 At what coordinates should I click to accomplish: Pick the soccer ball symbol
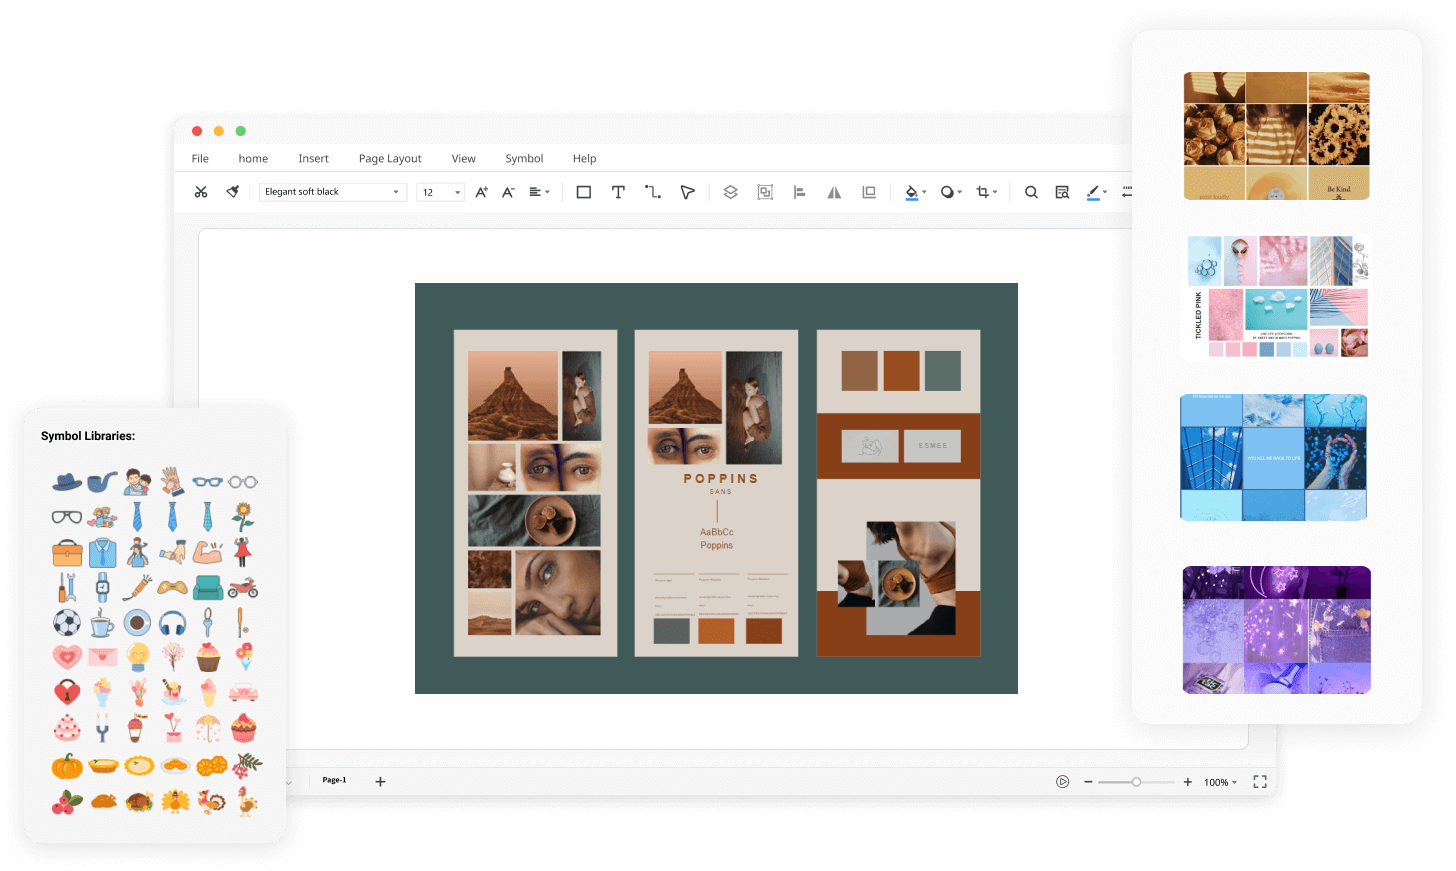click(67, 623)
